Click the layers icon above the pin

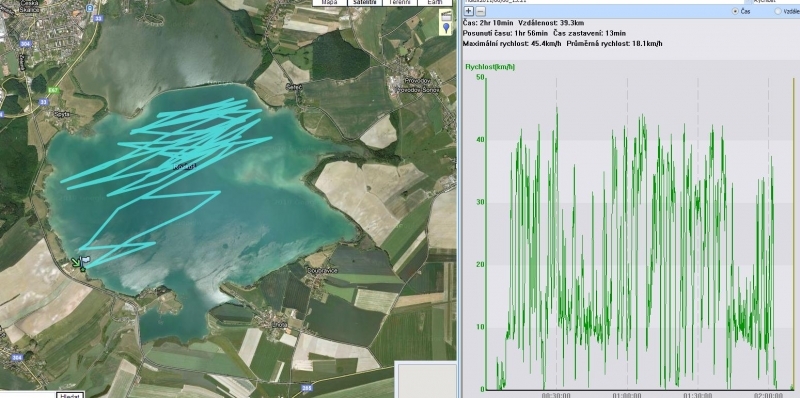coord(446,15)
